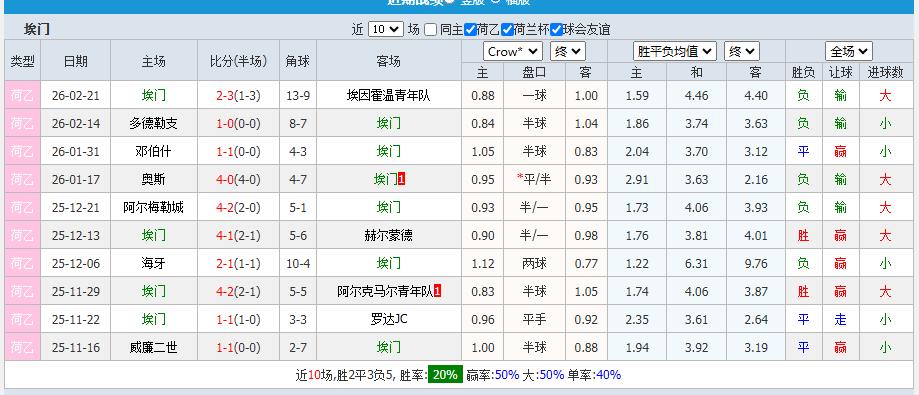Open the 全场 dropdown
919x395 pixels.
click(849, 52)
